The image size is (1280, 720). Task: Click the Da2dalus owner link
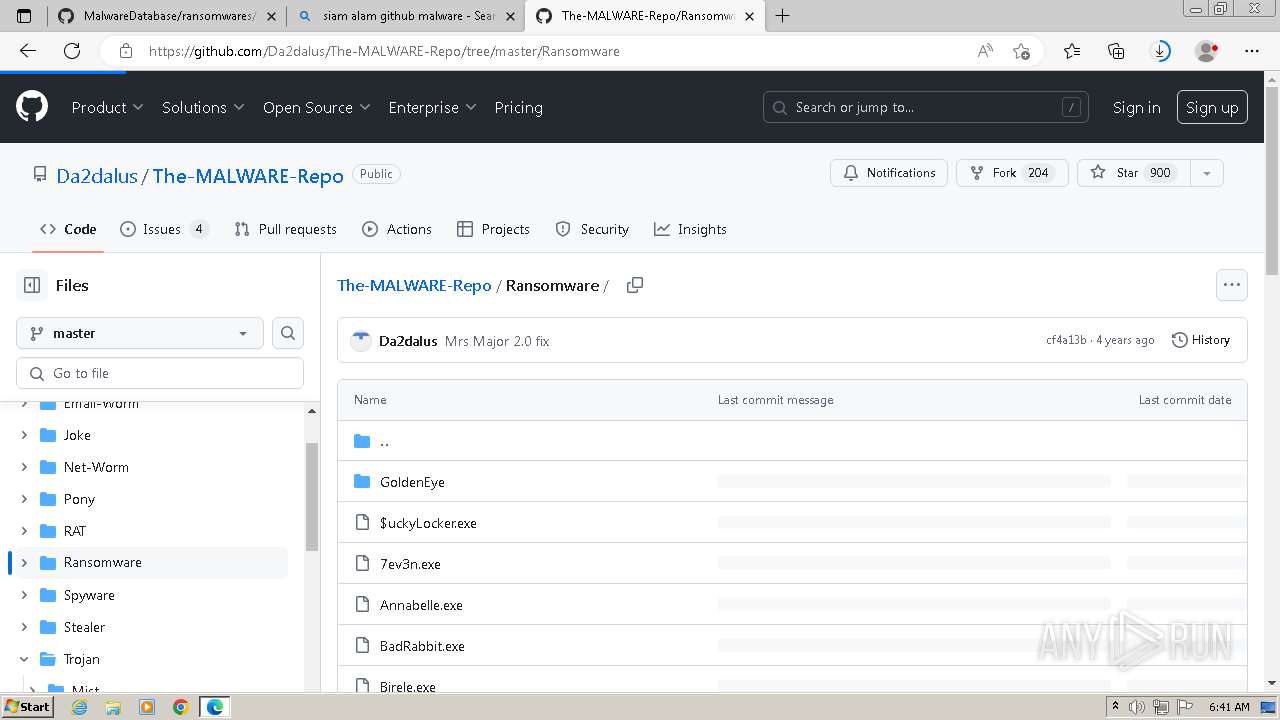tap(97, 176)
